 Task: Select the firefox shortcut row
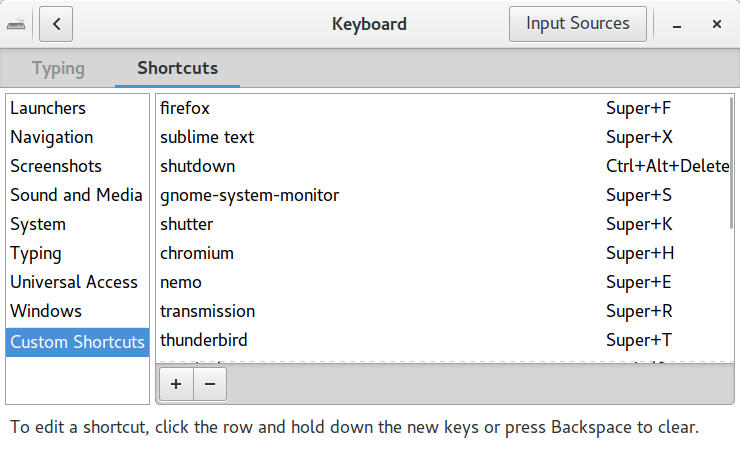[443, 109]
